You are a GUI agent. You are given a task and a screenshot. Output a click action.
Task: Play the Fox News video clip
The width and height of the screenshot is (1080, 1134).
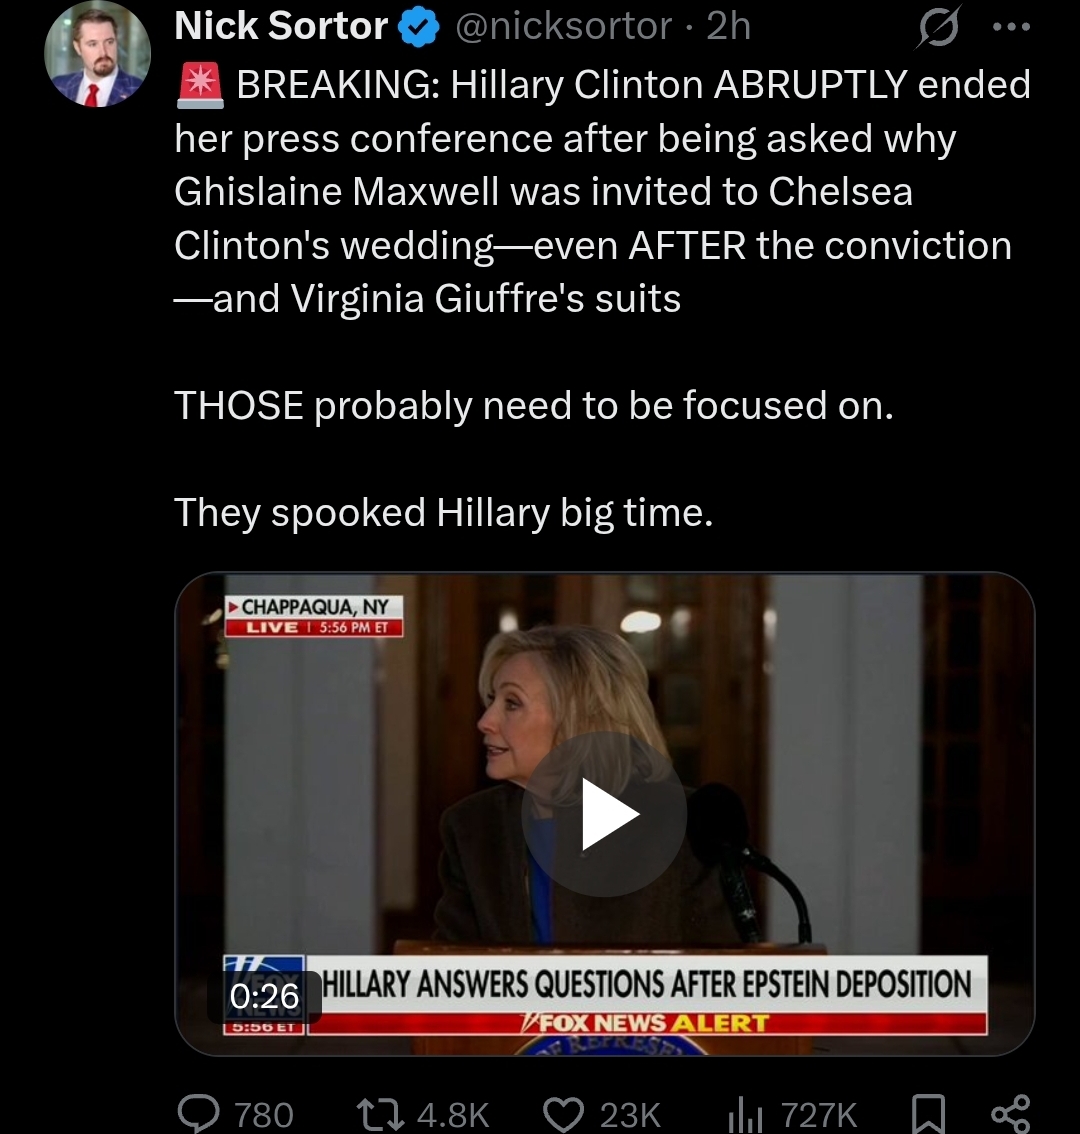(x=605, y=814)
